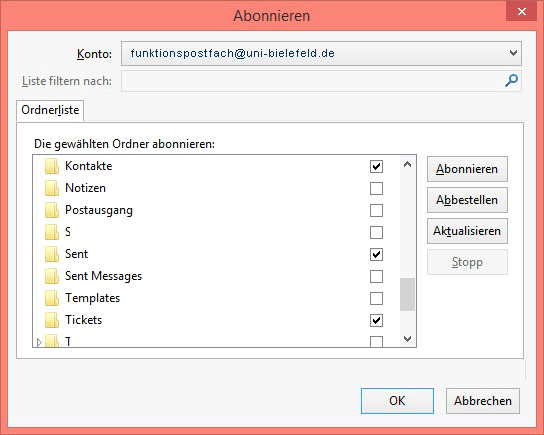544x435 pixels.
Task: Uncheck the Tickets subscription checkbox
Action: click(x=376, y=320)
